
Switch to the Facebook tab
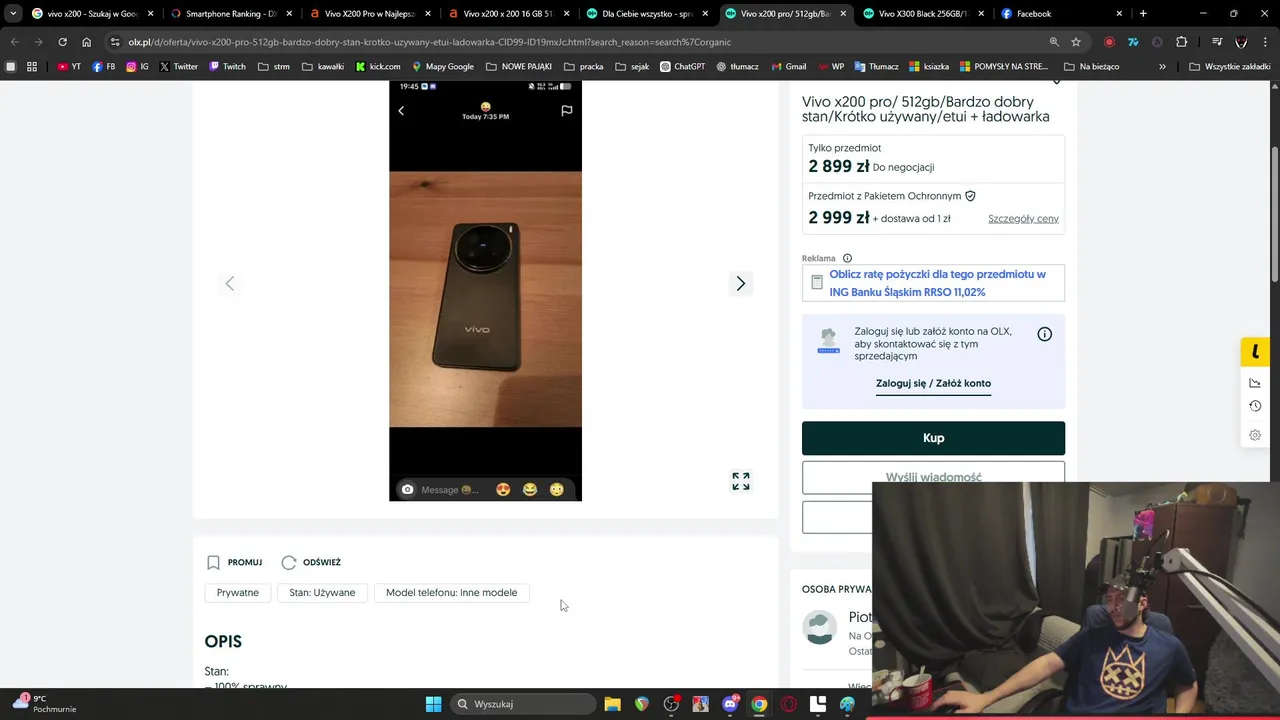click(x=1062, y=14)
